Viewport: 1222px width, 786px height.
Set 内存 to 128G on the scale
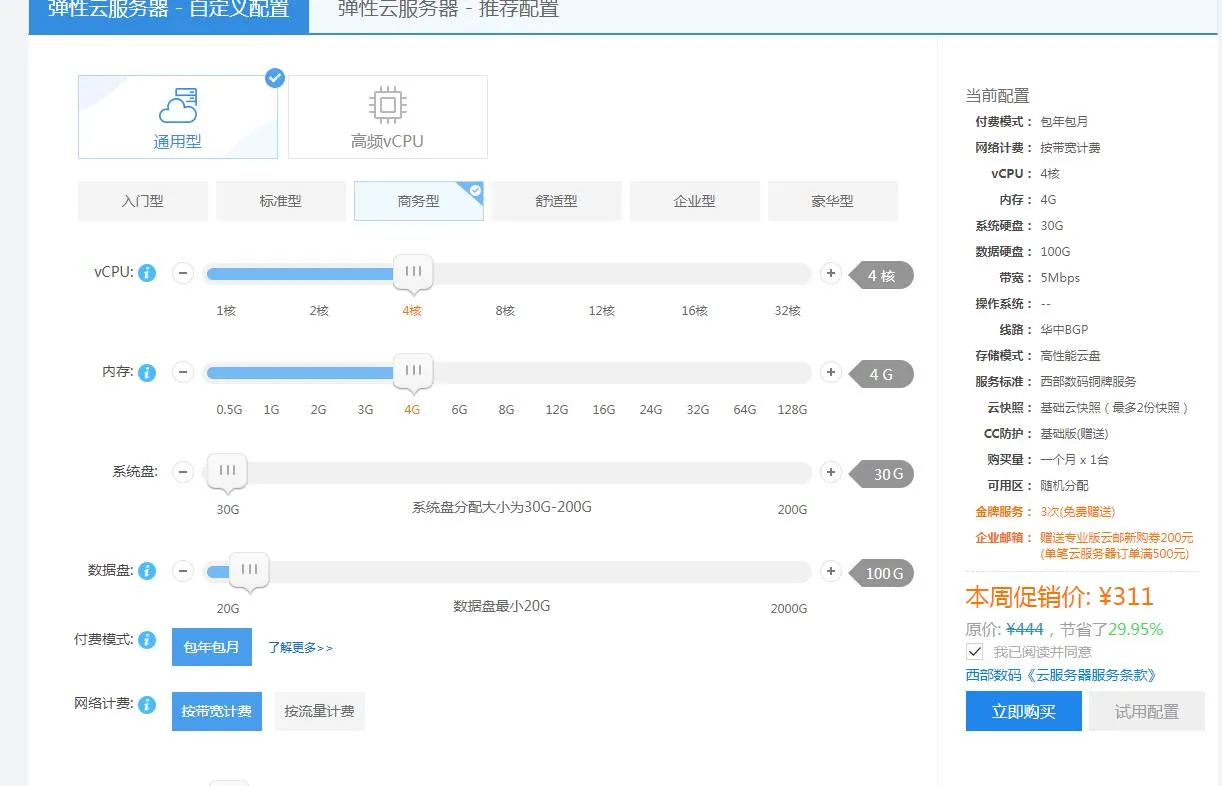792,410
